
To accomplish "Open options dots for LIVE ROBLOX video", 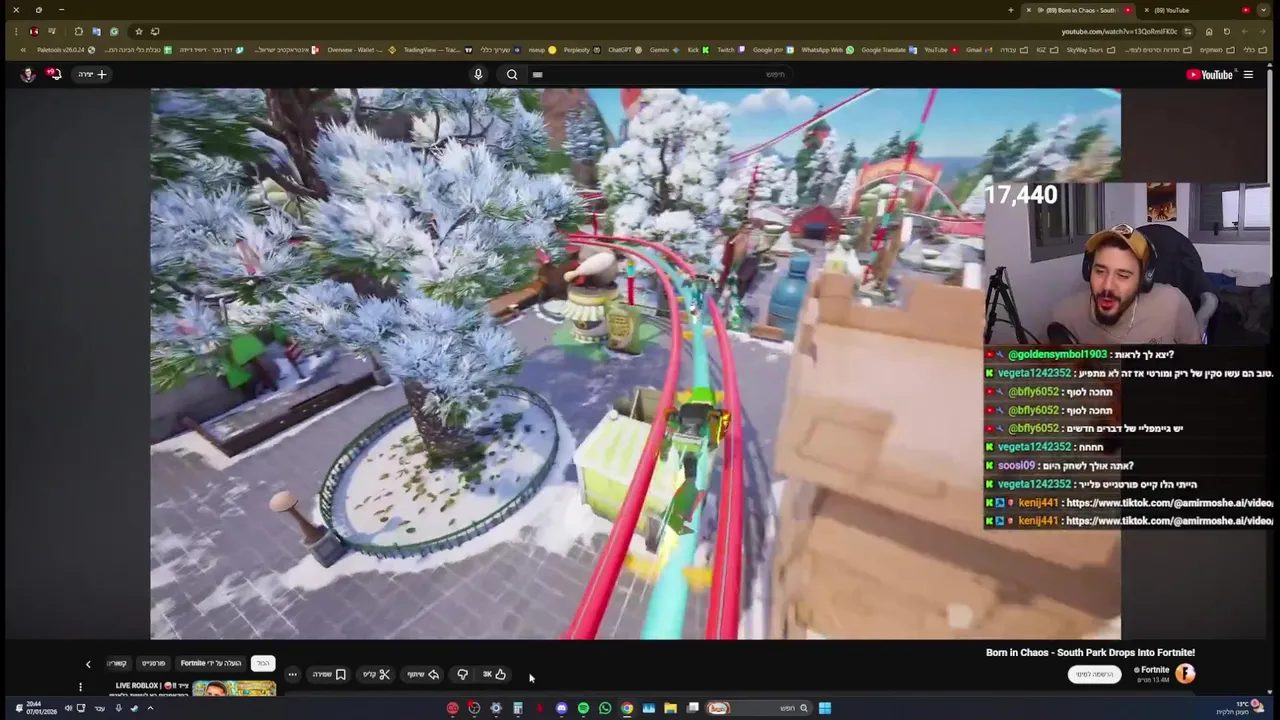I will coord(80,687).
